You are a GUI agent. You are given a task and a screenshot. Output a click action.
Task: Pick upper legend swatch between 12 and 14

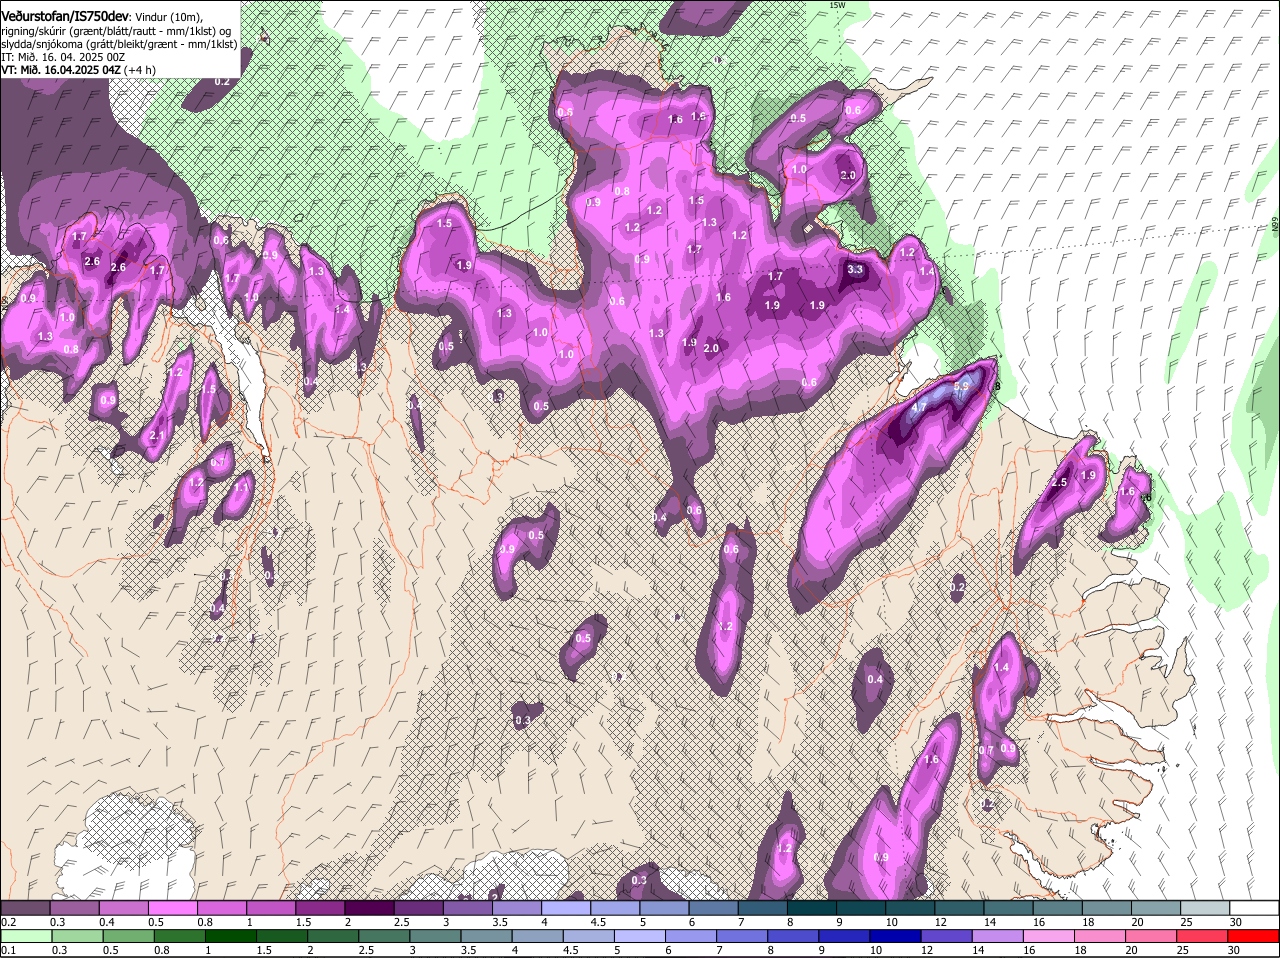tap(959, 907)
